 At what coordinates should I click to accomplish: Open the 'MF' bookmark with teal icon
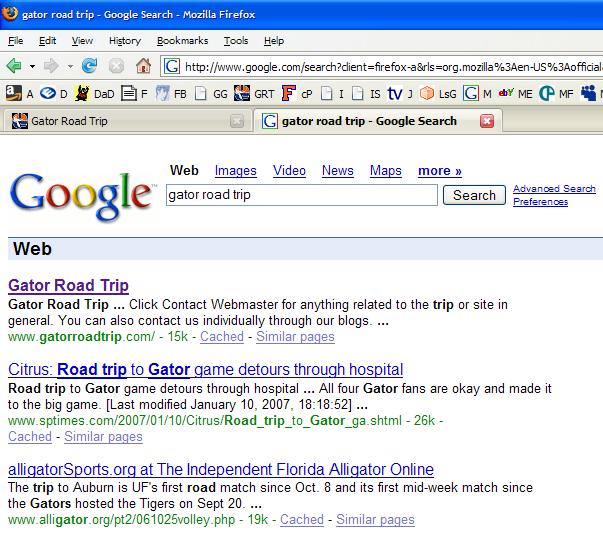556,93
